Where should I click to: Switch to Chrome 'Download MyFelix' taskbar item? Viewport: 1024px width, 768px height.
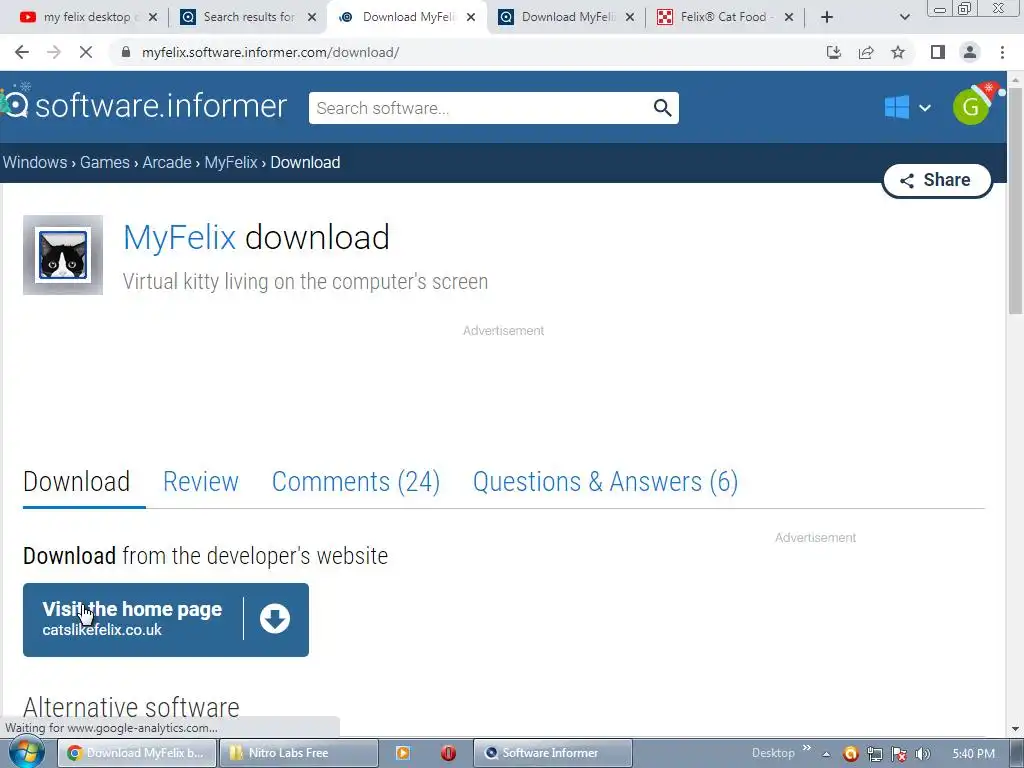136,753
